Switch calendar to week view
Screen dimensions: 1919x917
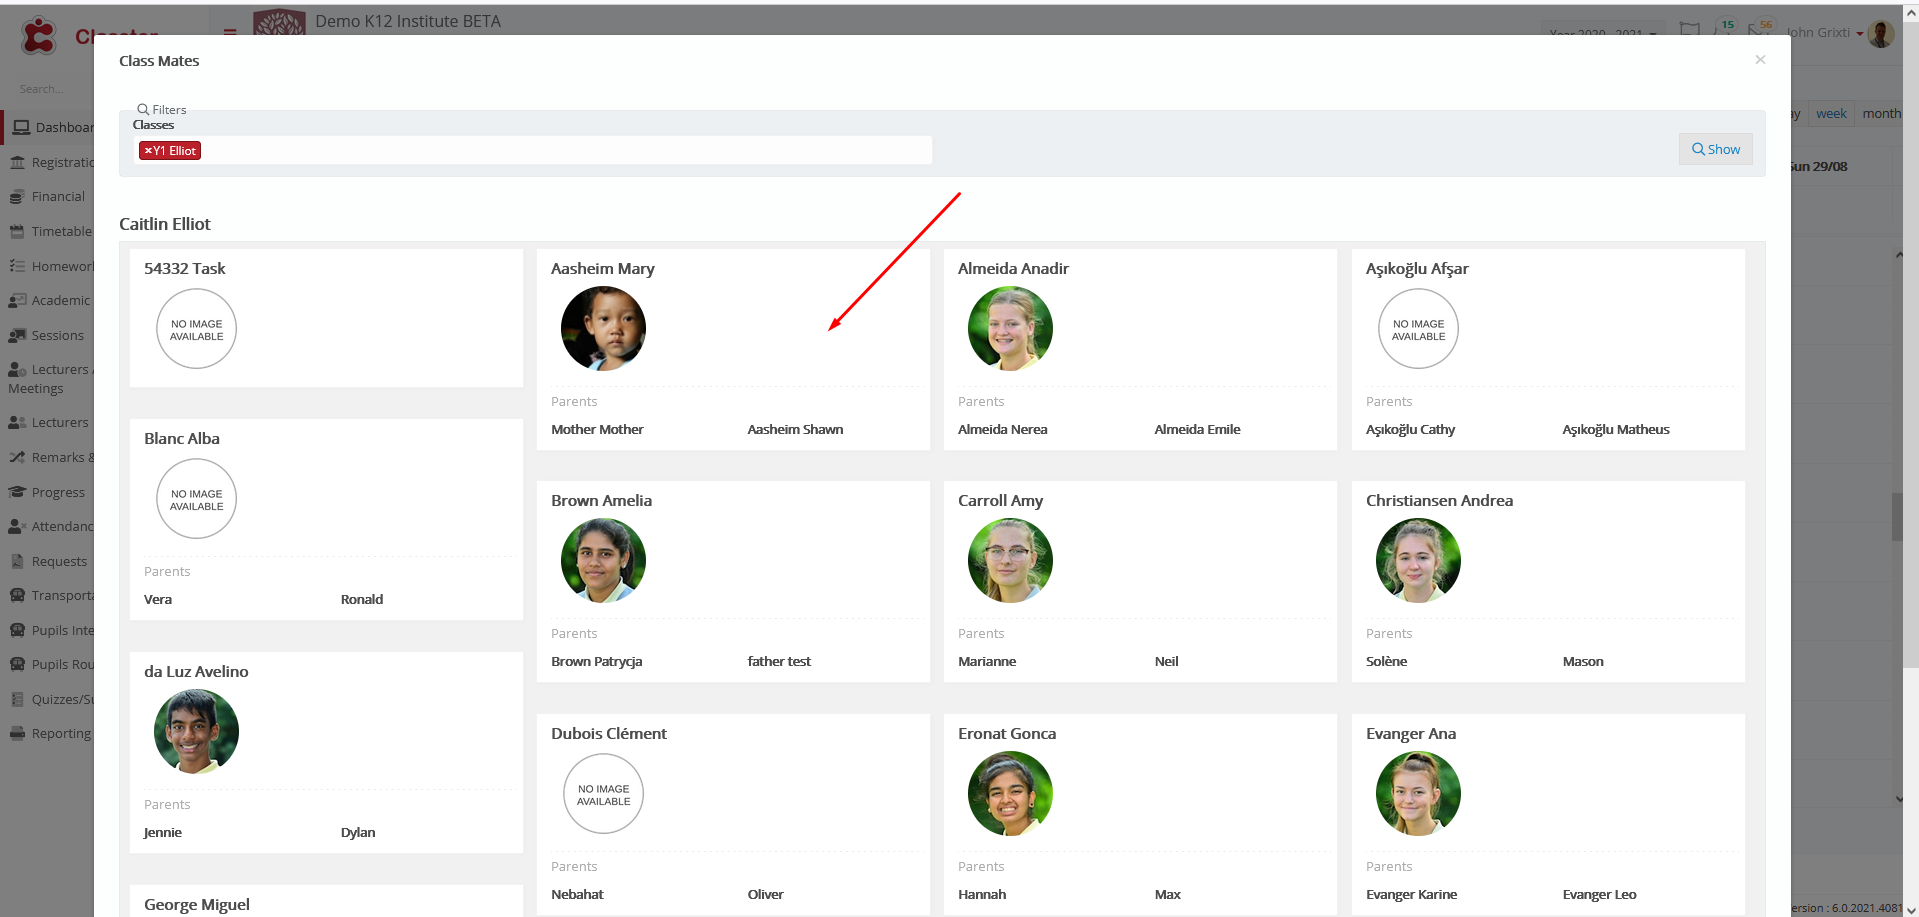coord(1831,114)
